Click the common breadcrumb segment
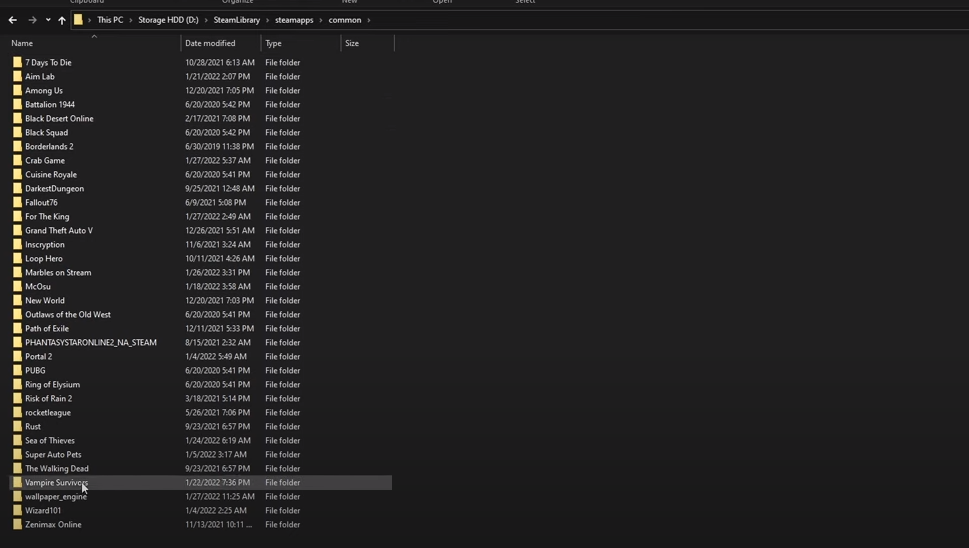This screenshot has width=969, height=548. pyautogui.click(x=345, y=20)
